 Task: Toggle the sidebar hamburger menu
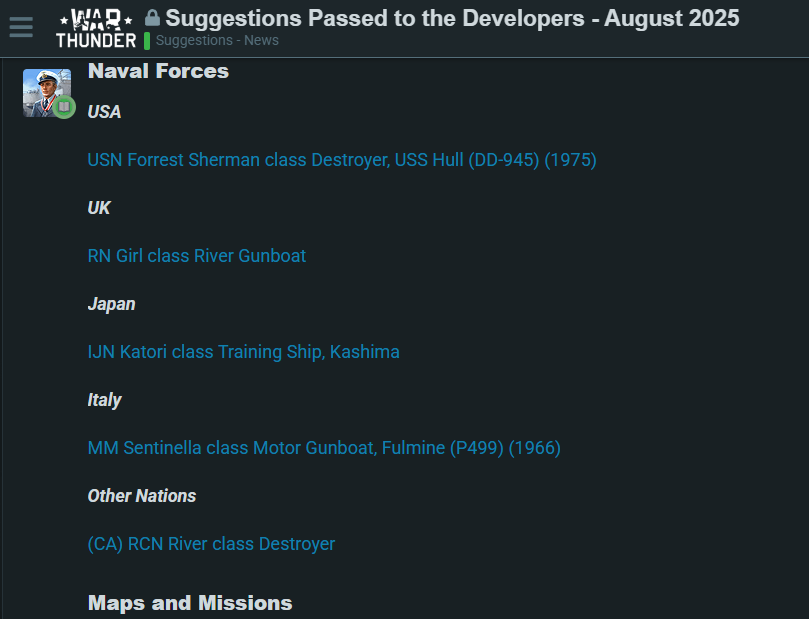[21, 27]
